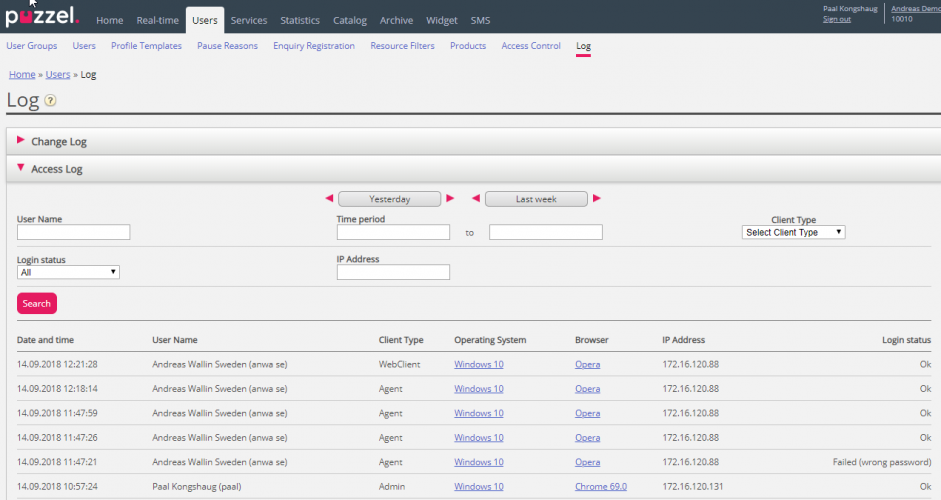Collapse the Access Log section

(x=56, y=169)
